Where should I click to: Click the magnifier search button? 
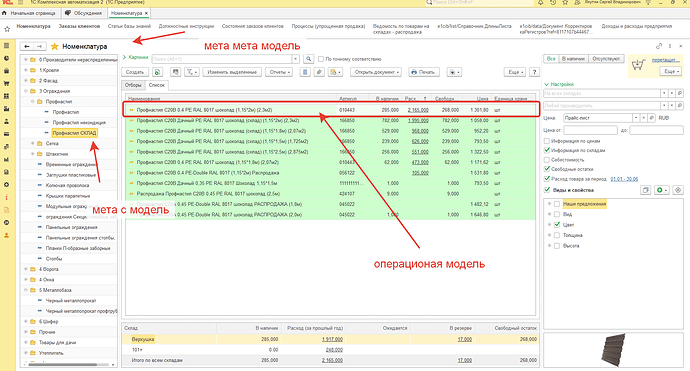coord(308,59)
